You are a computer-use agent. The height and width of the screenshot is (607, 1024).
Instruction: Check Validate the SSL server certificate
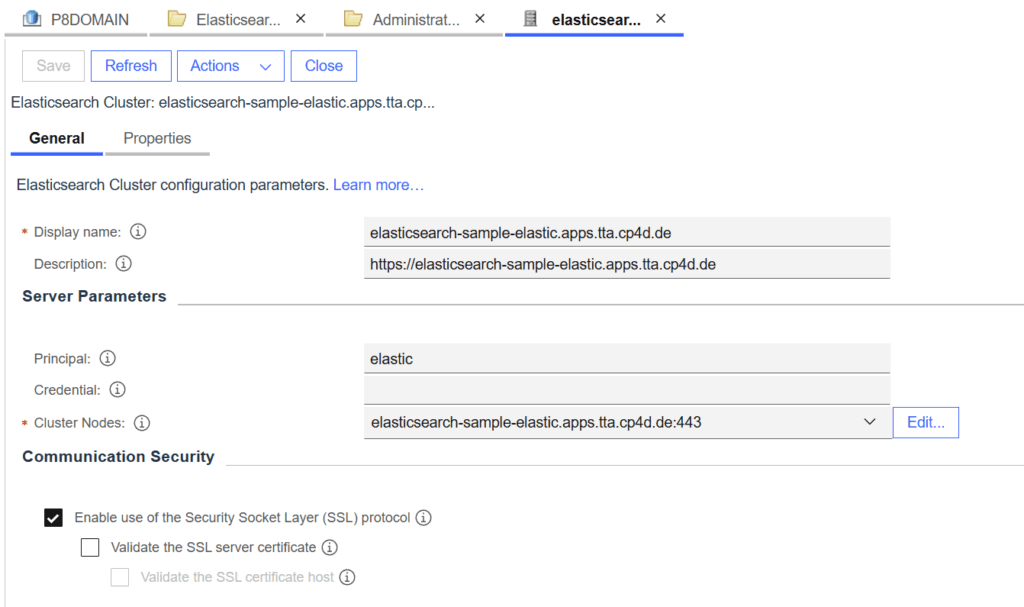click(90, 548)
